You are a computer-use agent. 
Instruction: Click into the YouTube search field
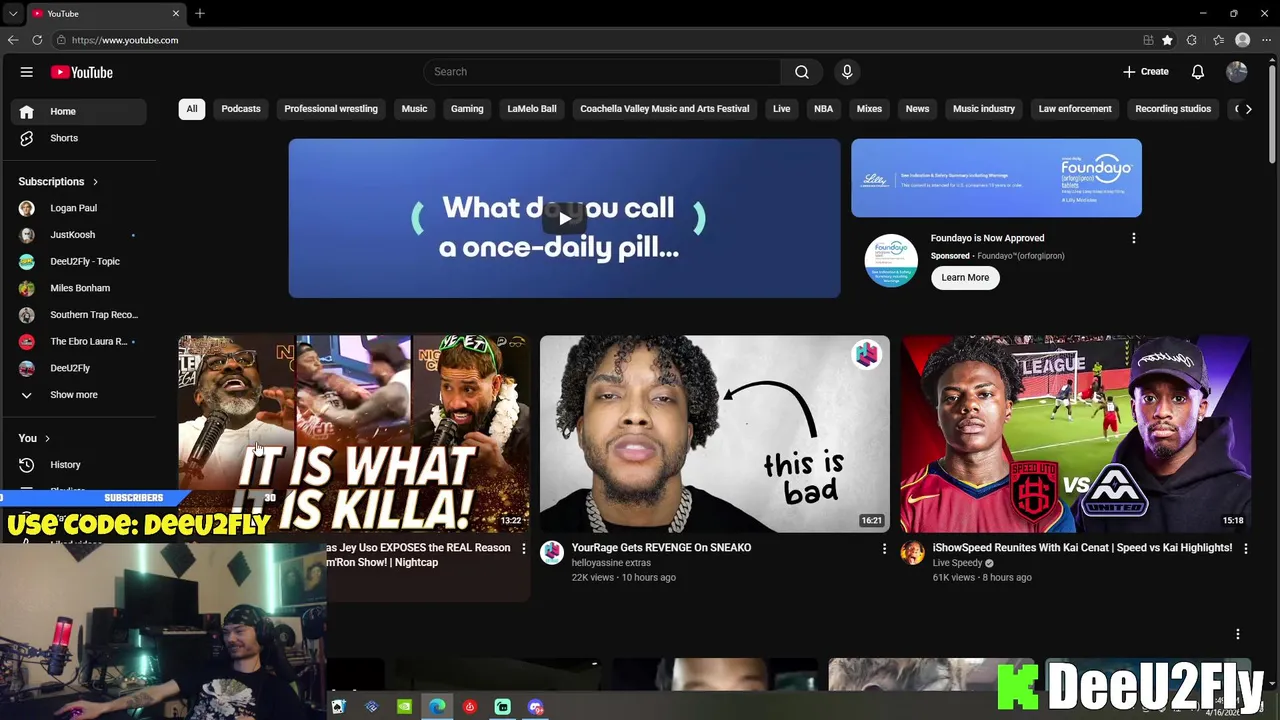(x=602, y=72)
